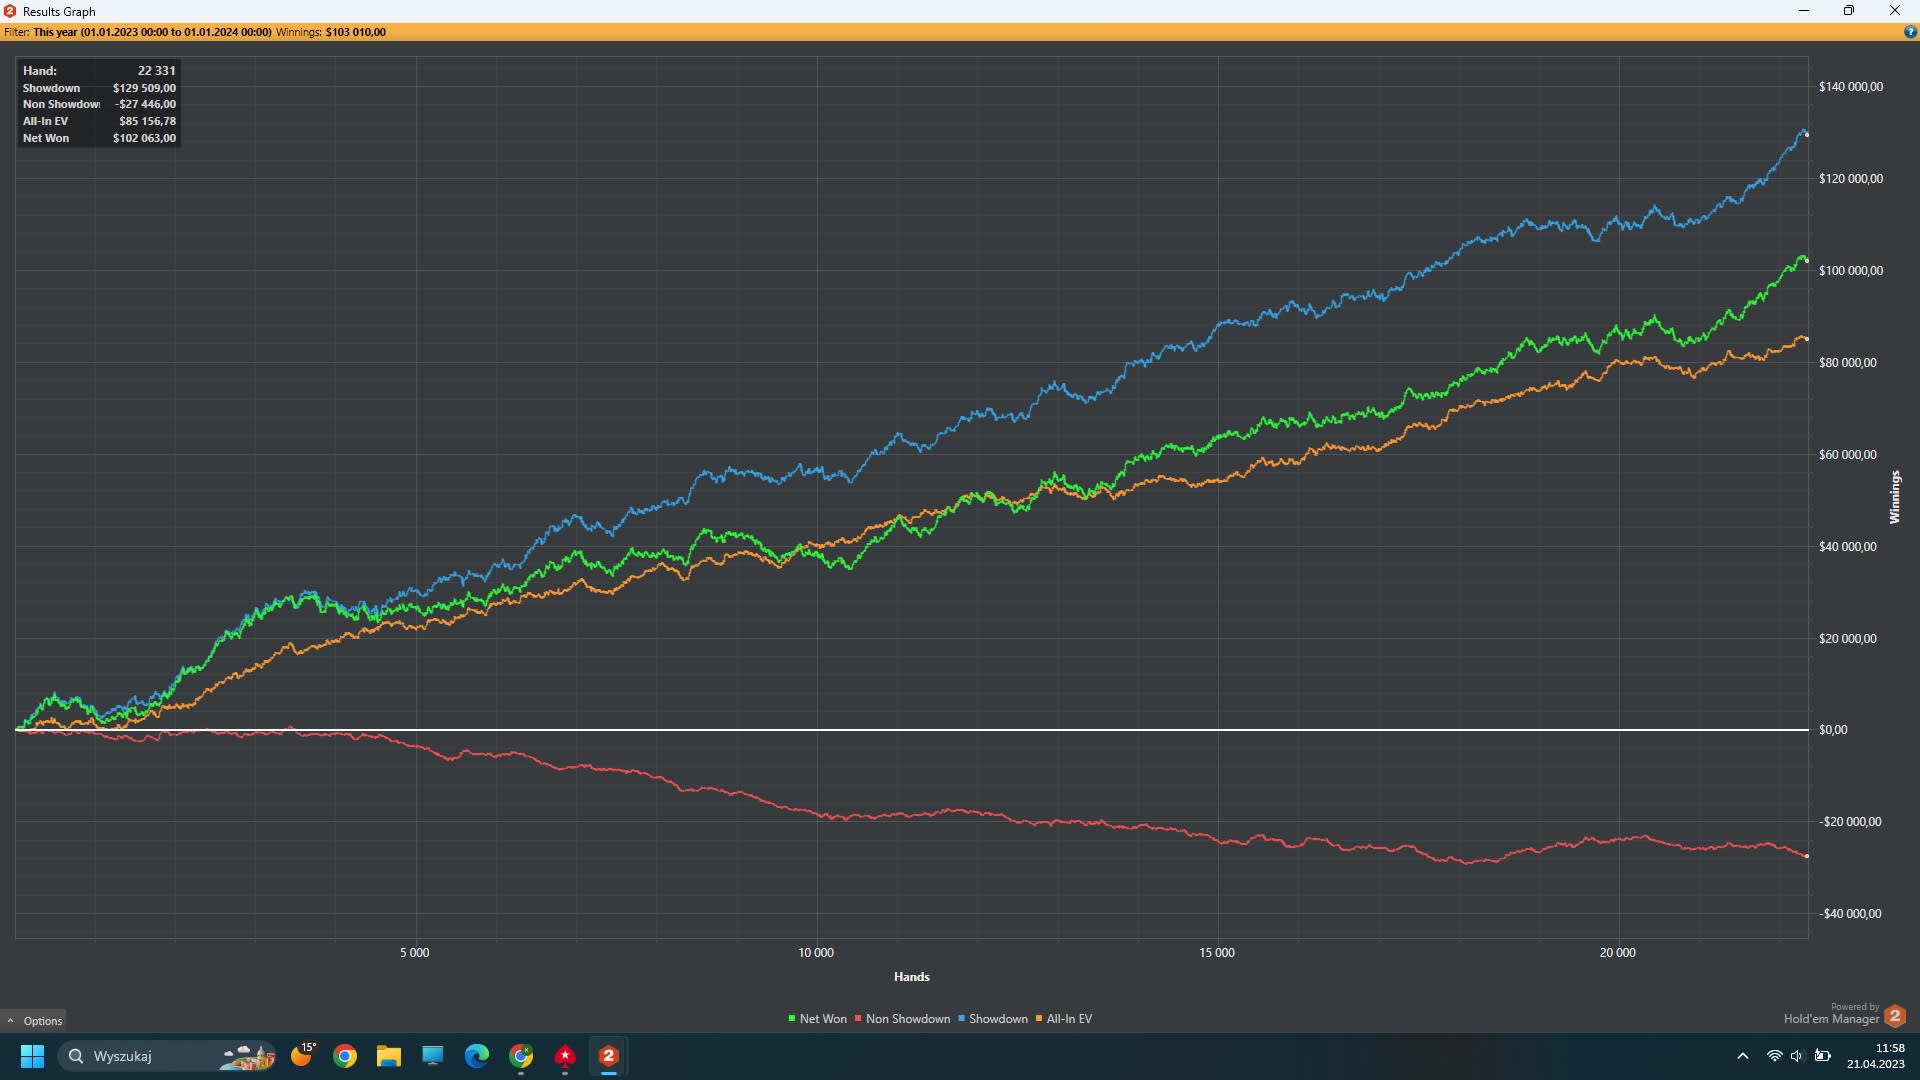Click the Non Showdown -$27 446,00 tooltip row
1920x1080 pixels.
99,104
